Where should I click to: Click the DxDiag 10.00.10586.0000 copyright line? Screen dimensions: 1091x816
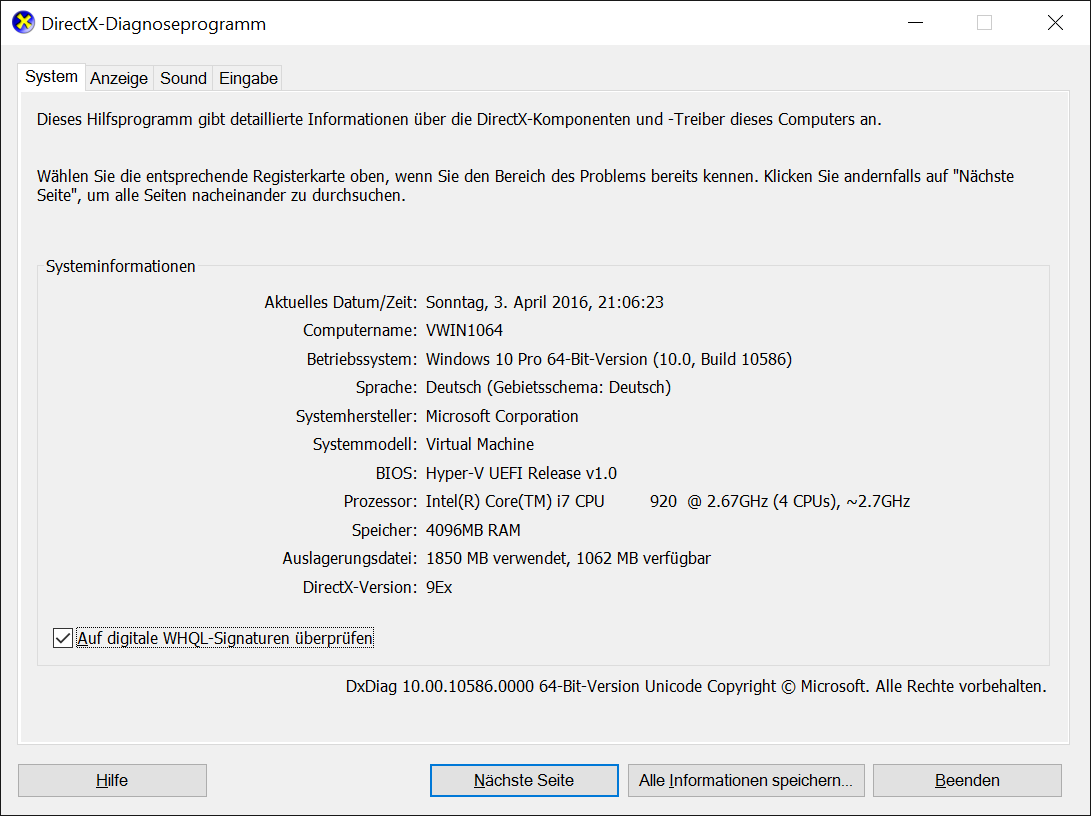(696, 687)
